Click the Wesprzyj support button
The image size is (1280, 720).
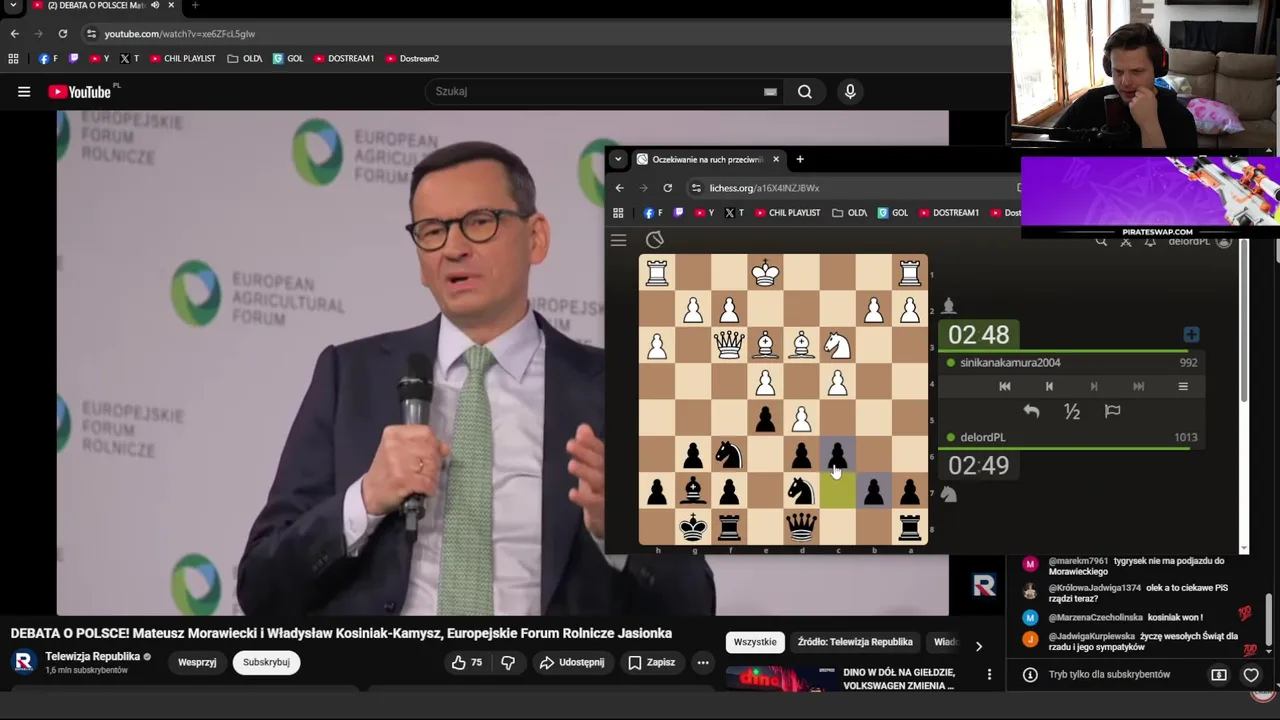(197, 662)
